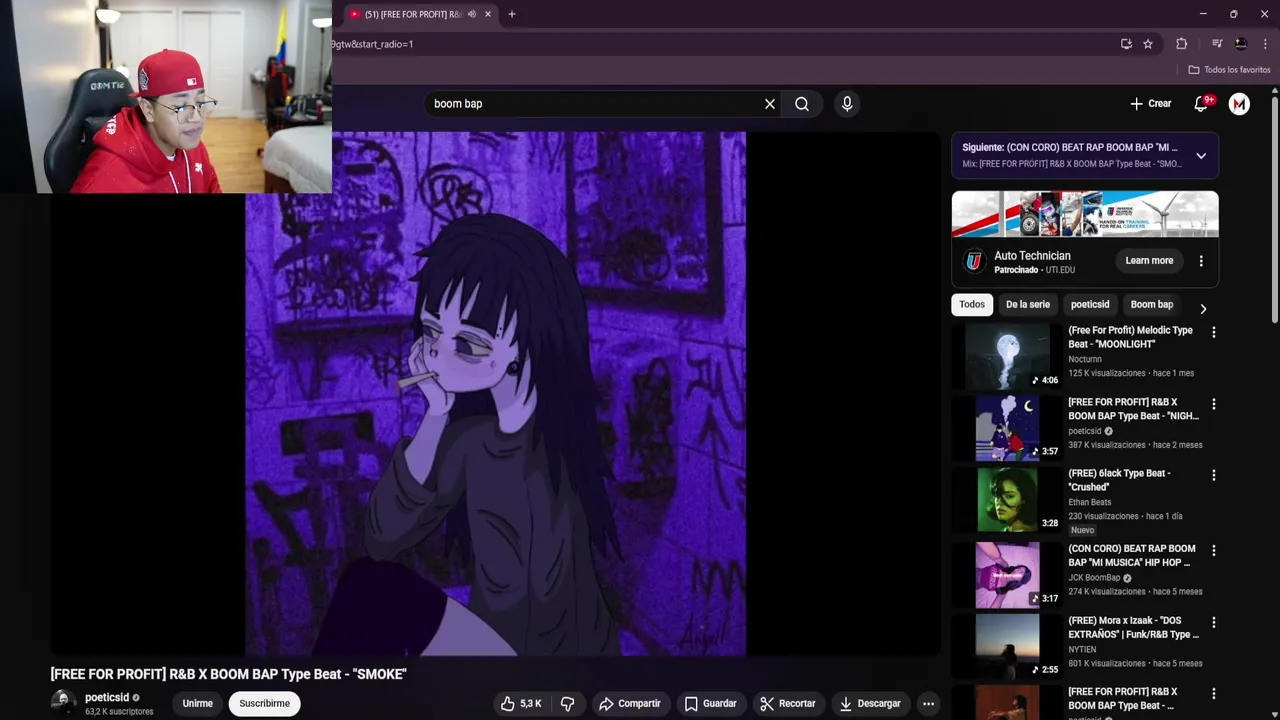Start voice search with microphone icon

click(847, 104)
